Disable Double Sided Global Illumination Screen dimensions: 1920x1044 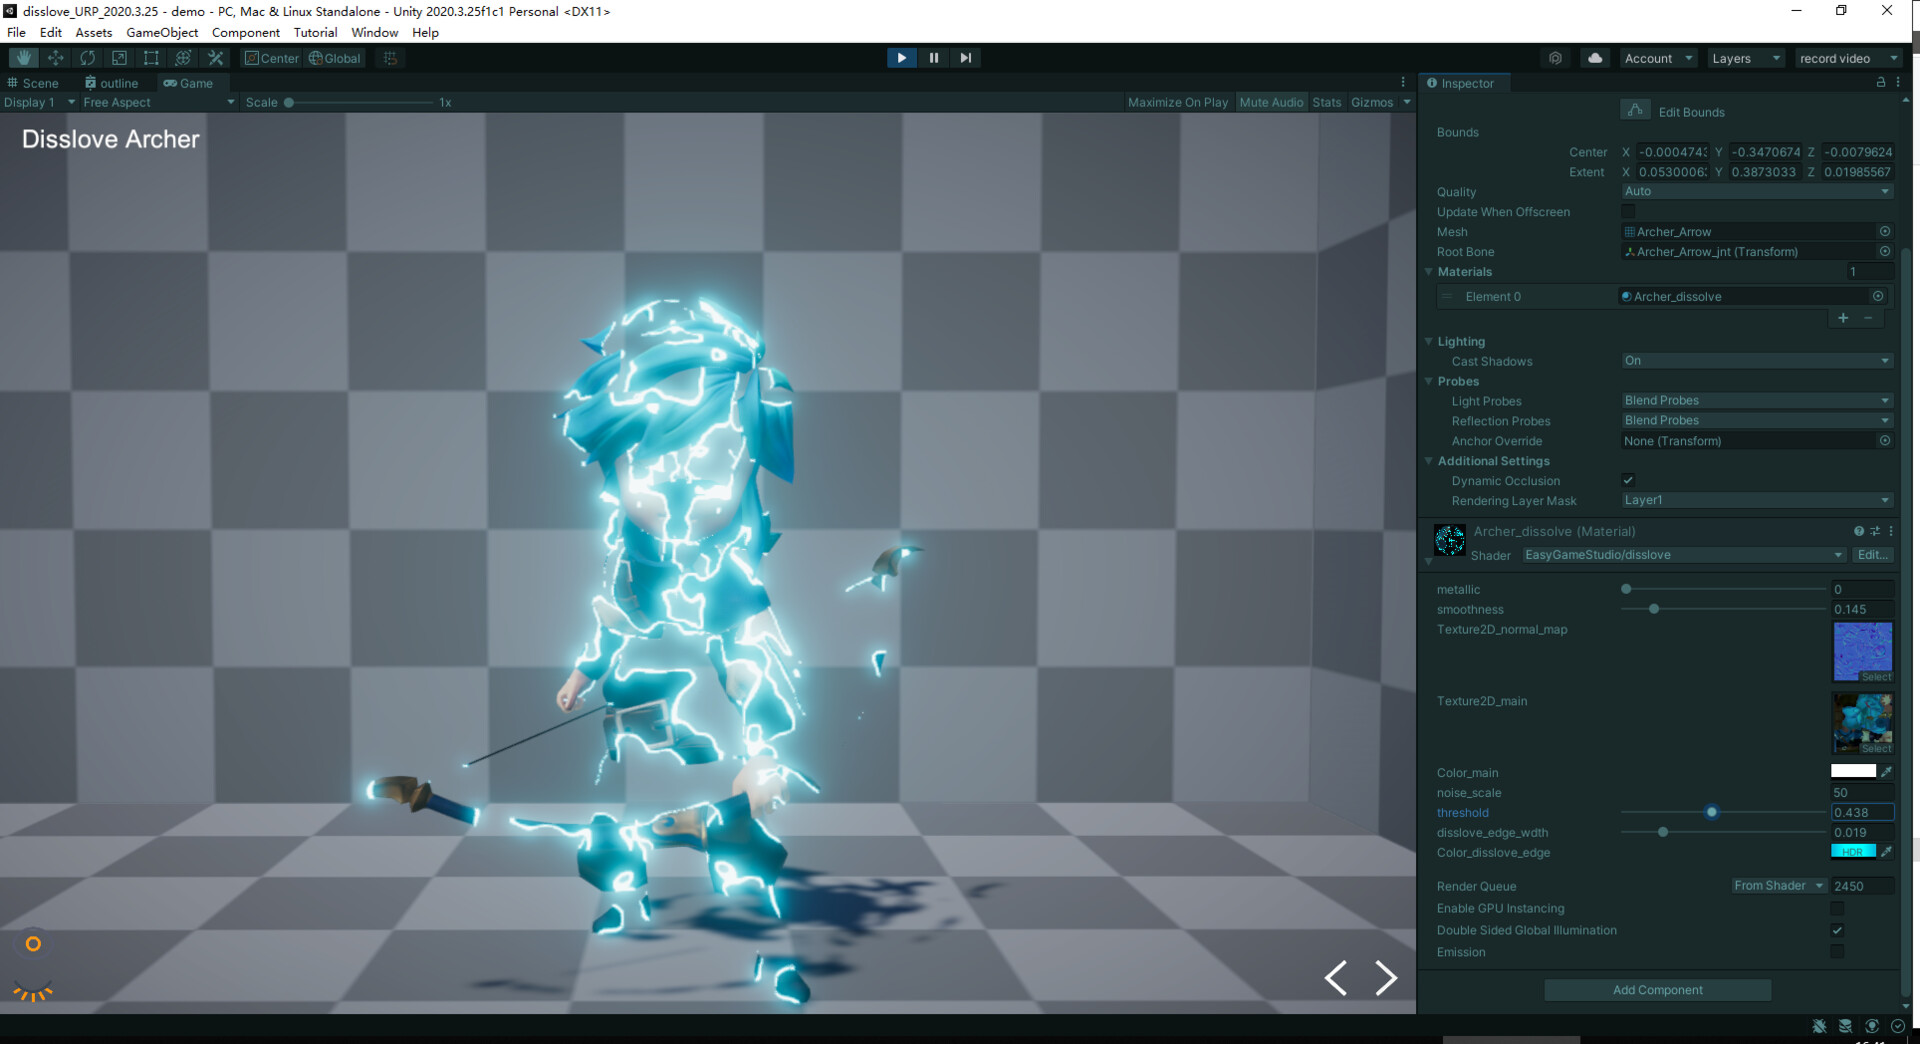tap(1838, 930)
